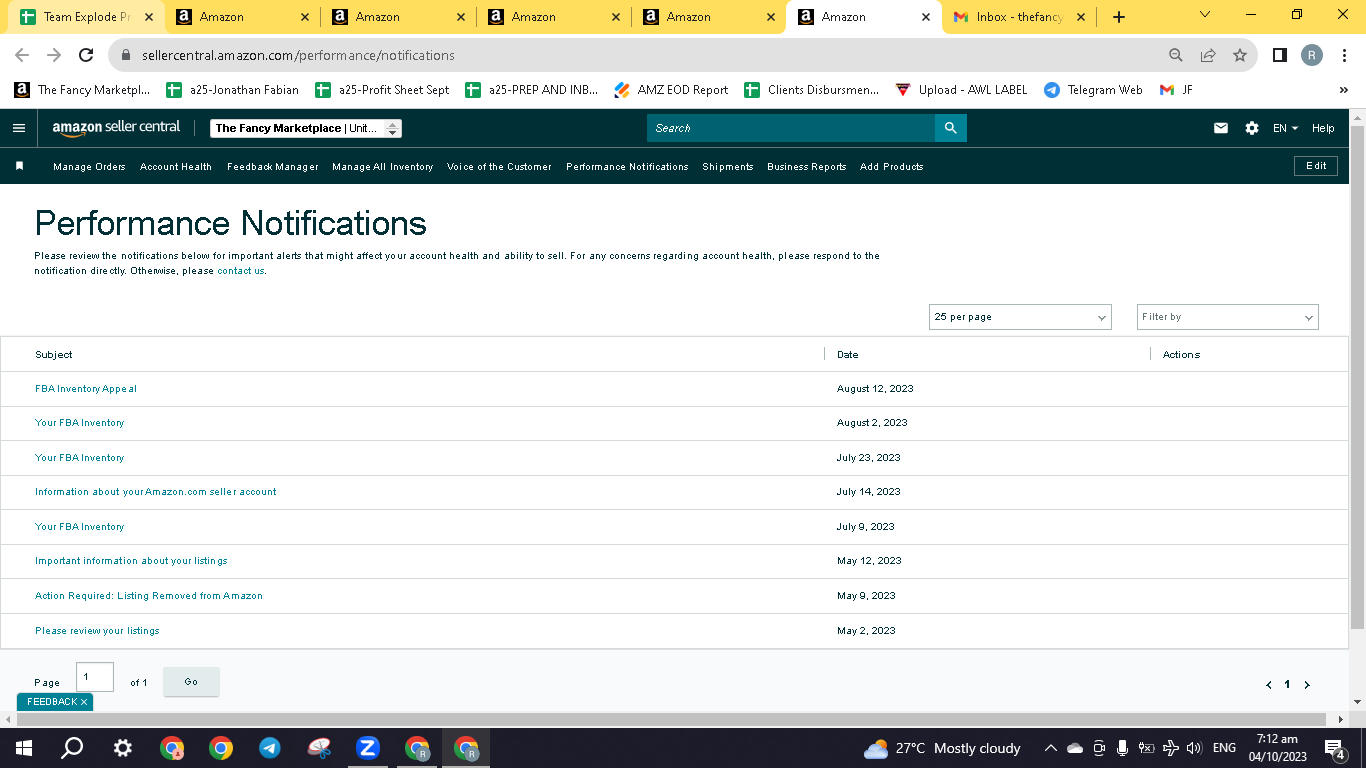Click the vertical page scrollbar
The height and width of the screenshot is (768, 1366).
pos(1357,378)
